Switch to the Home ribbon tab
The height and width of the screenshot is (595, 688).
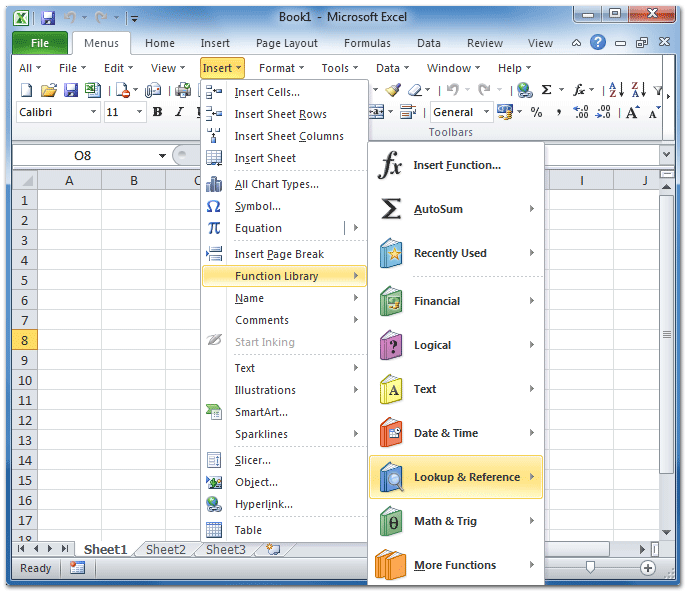pos(160,43)
